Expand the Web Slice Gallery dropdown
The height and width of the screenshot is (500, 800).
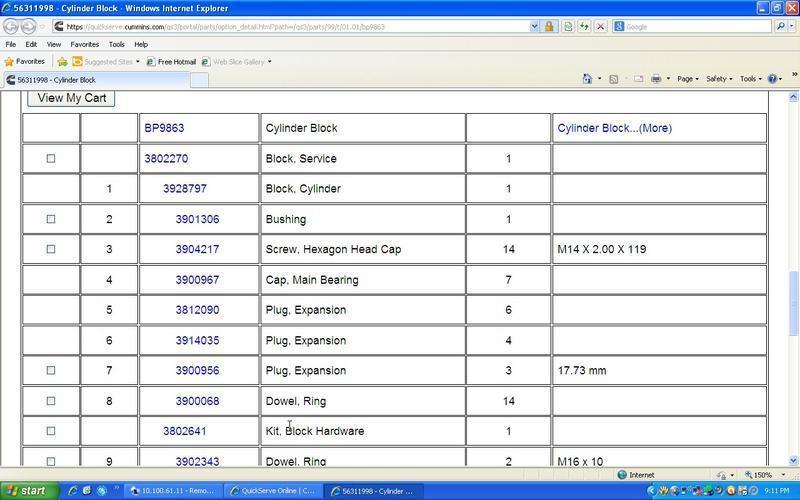269,62
